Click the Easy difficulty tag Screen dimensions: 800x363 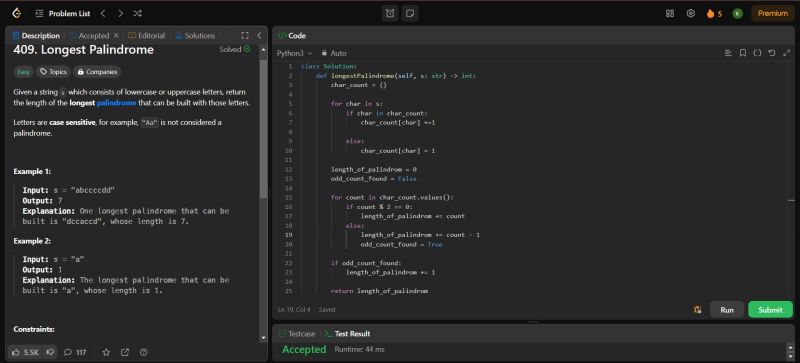click(x=23, y=72)
